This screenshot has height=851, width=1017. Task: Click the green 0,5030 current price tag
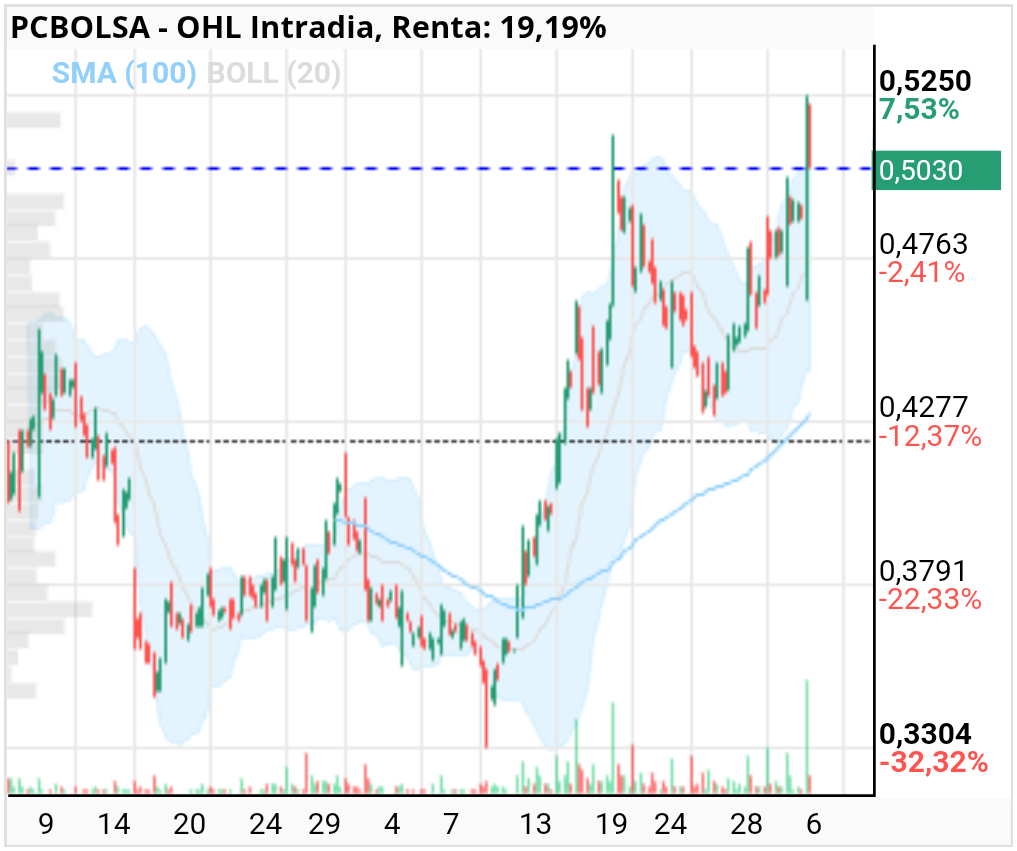coord(936,170)
